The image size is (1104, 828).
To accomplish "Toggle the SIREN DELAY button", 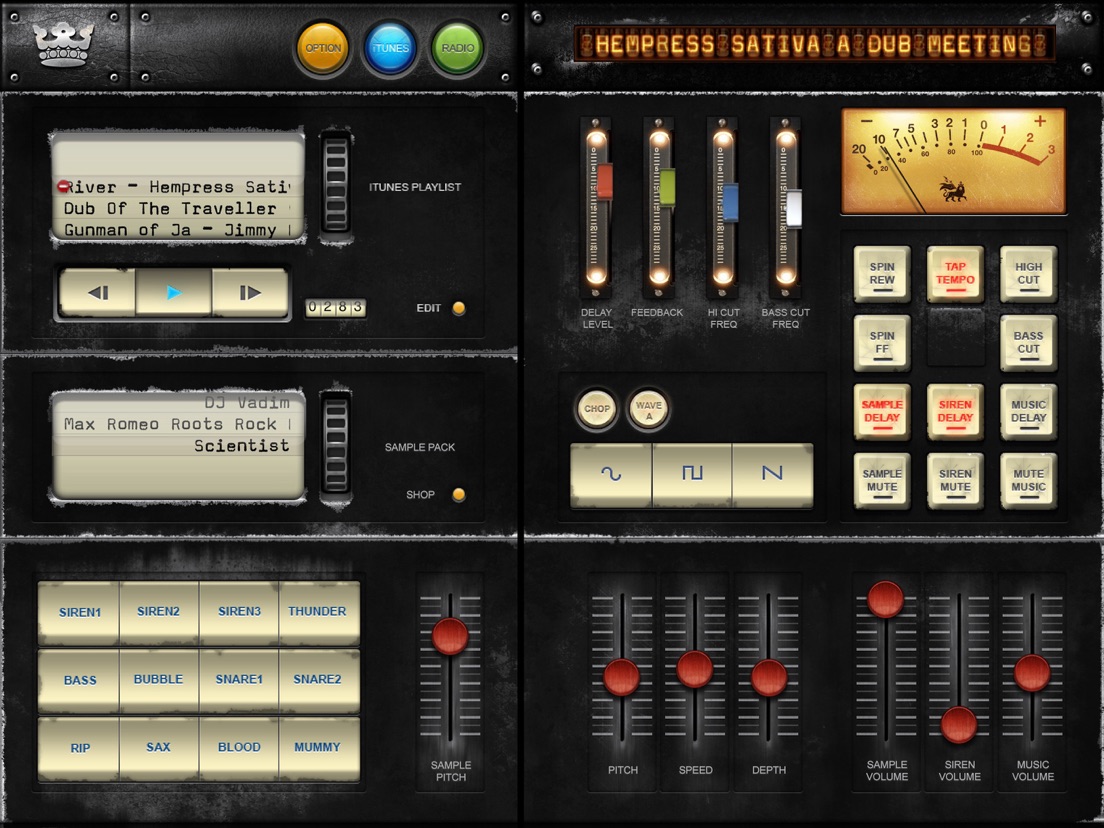I will [955, 412].
